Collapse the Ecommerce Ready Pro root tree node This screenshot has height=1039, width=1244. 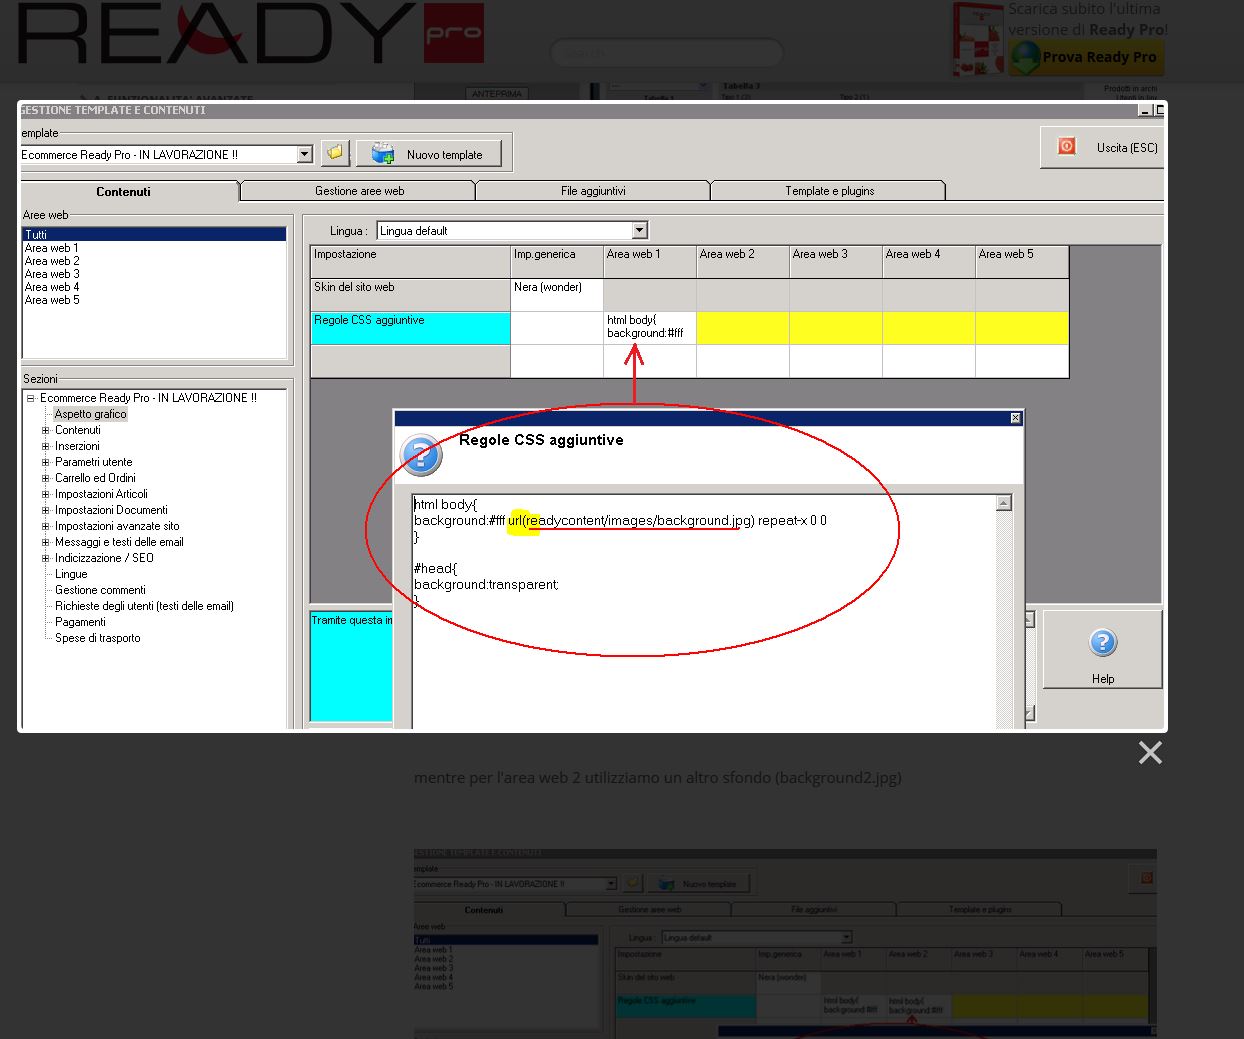tap(30, 398)
